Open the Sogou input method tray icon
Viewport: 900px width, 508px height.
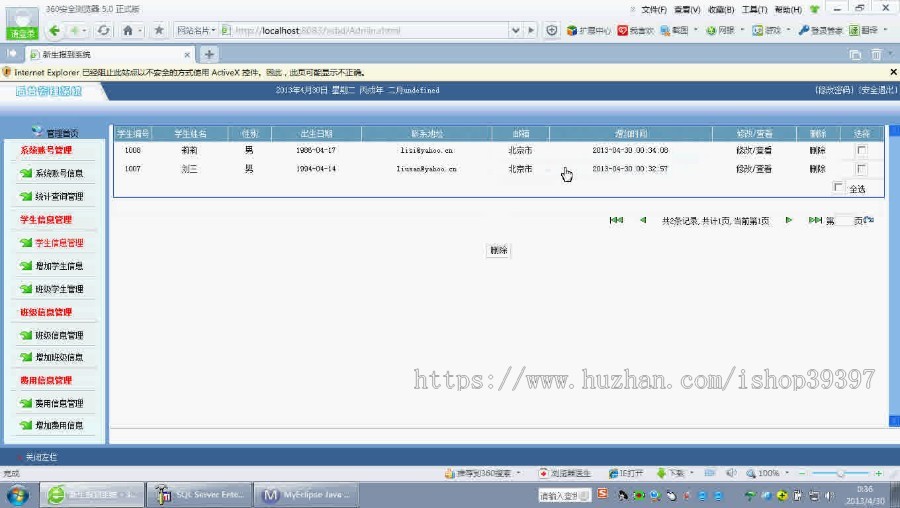click(602, 494)
